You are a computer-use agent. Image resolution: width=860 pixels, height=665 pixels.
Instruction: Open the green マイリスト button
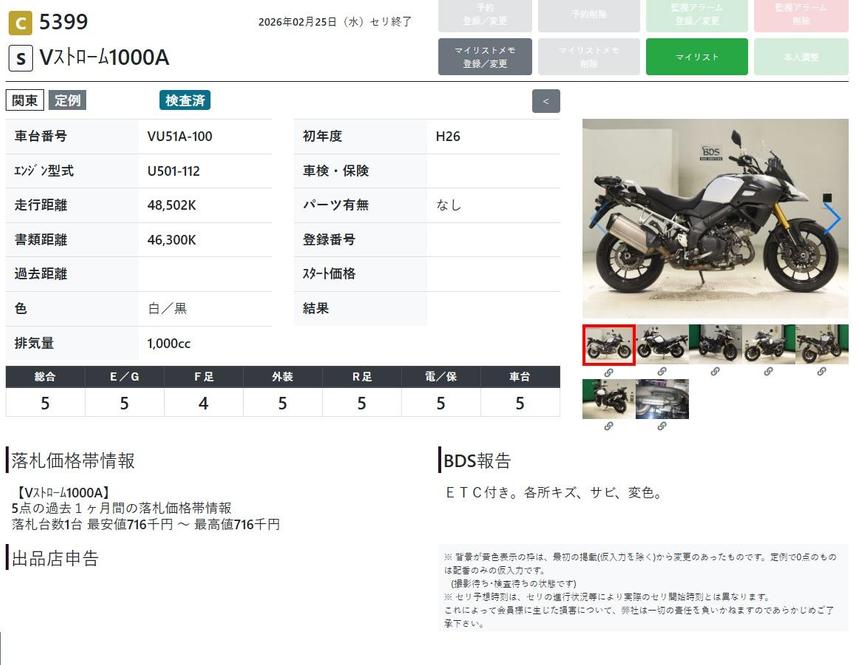tap(696, 57)
